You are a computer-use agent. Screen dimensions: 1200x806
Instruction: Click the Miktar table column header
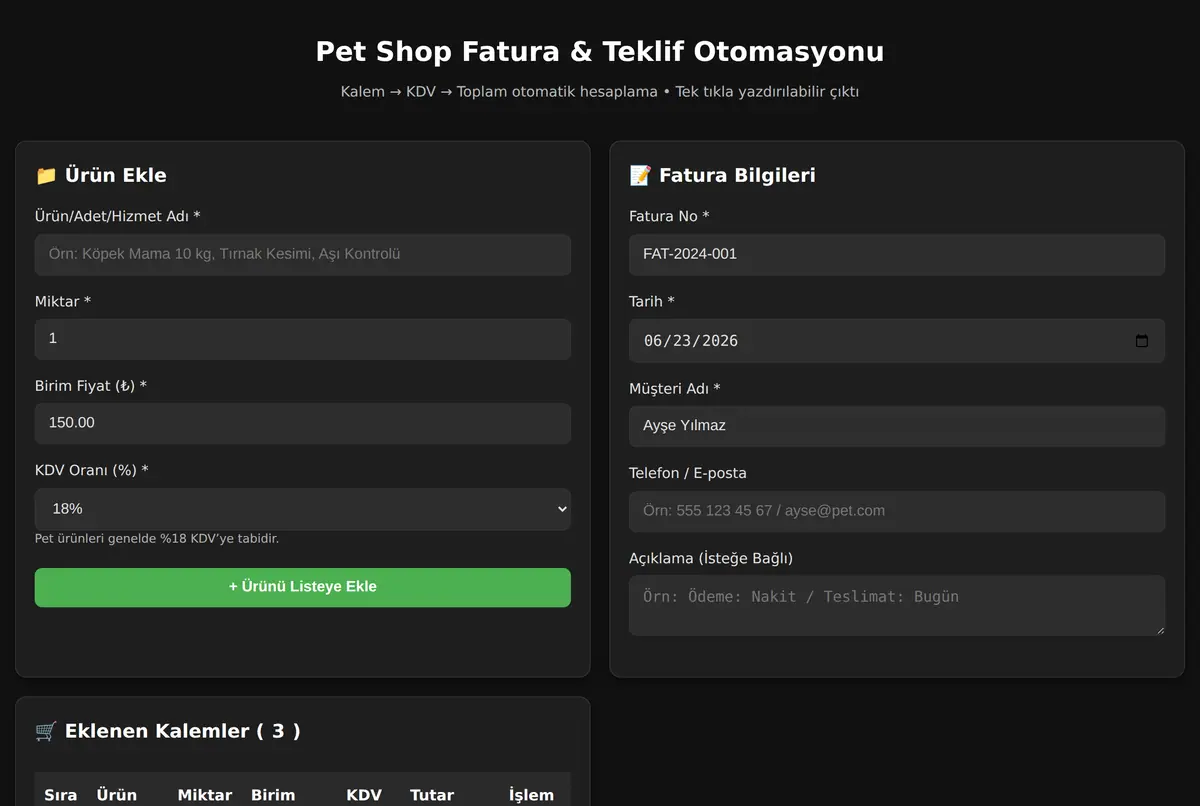tap(205, 795)
